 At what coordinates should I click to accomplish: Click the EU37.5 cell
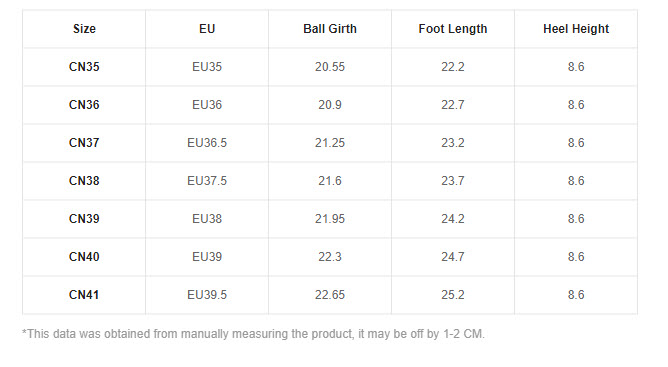pos(207,180)
